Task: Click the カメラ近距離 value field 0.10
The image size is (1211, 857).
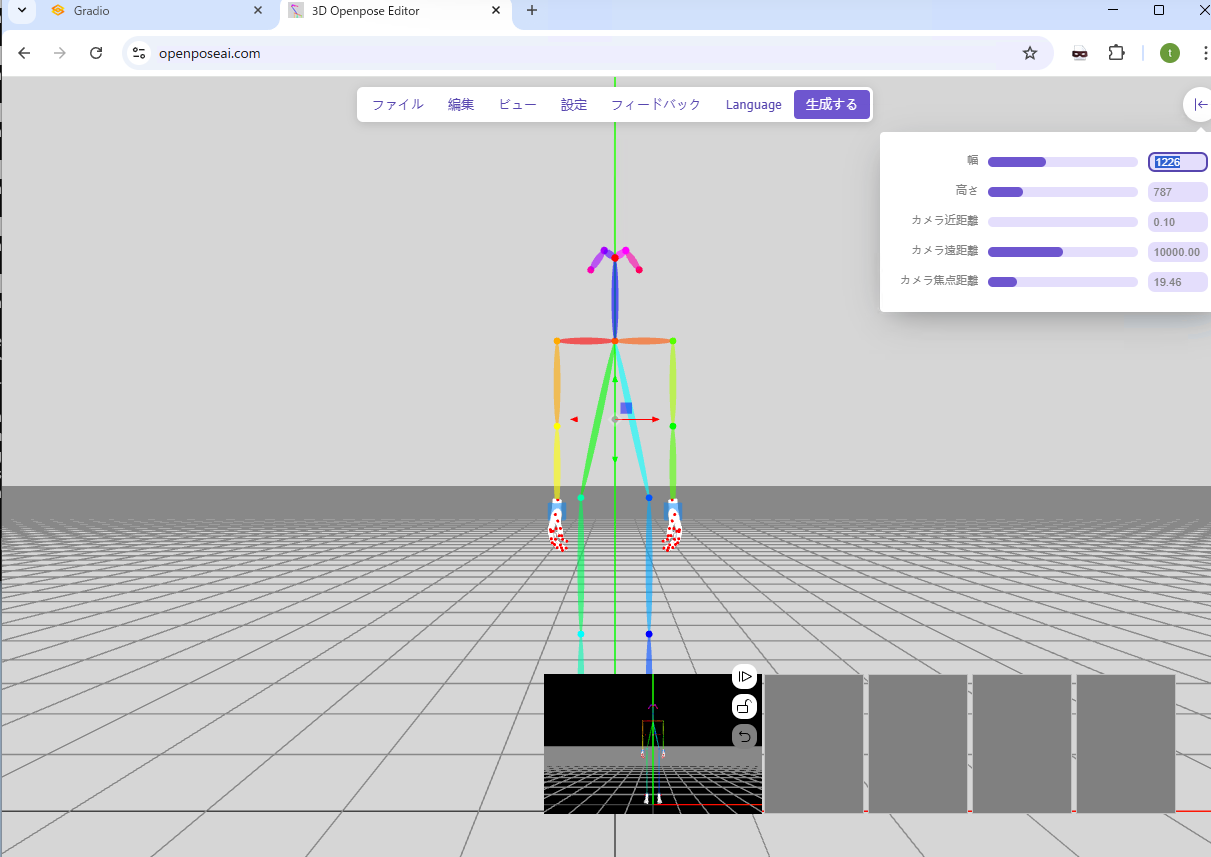Action: pyautogui.click(x=1177, y=222)
